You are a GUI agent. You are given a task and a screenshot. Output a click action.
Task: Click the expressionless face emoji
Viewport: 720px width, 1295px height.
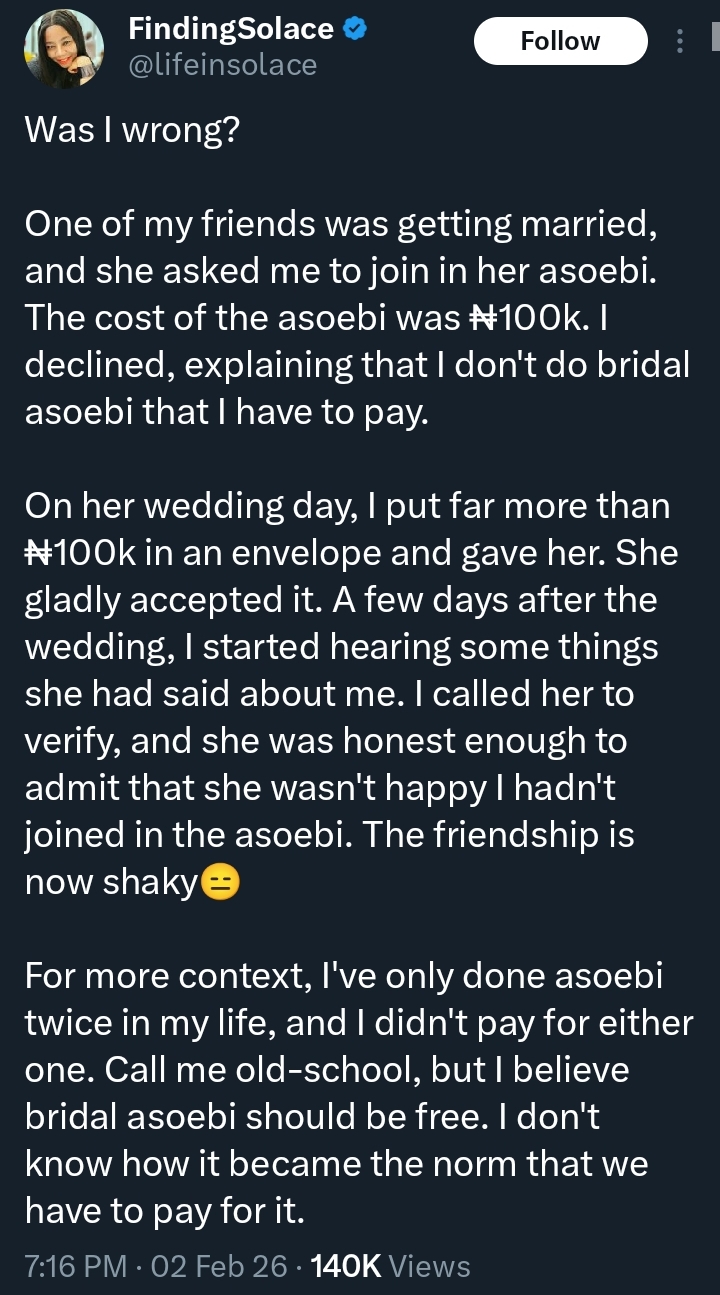tap(220, 884)
